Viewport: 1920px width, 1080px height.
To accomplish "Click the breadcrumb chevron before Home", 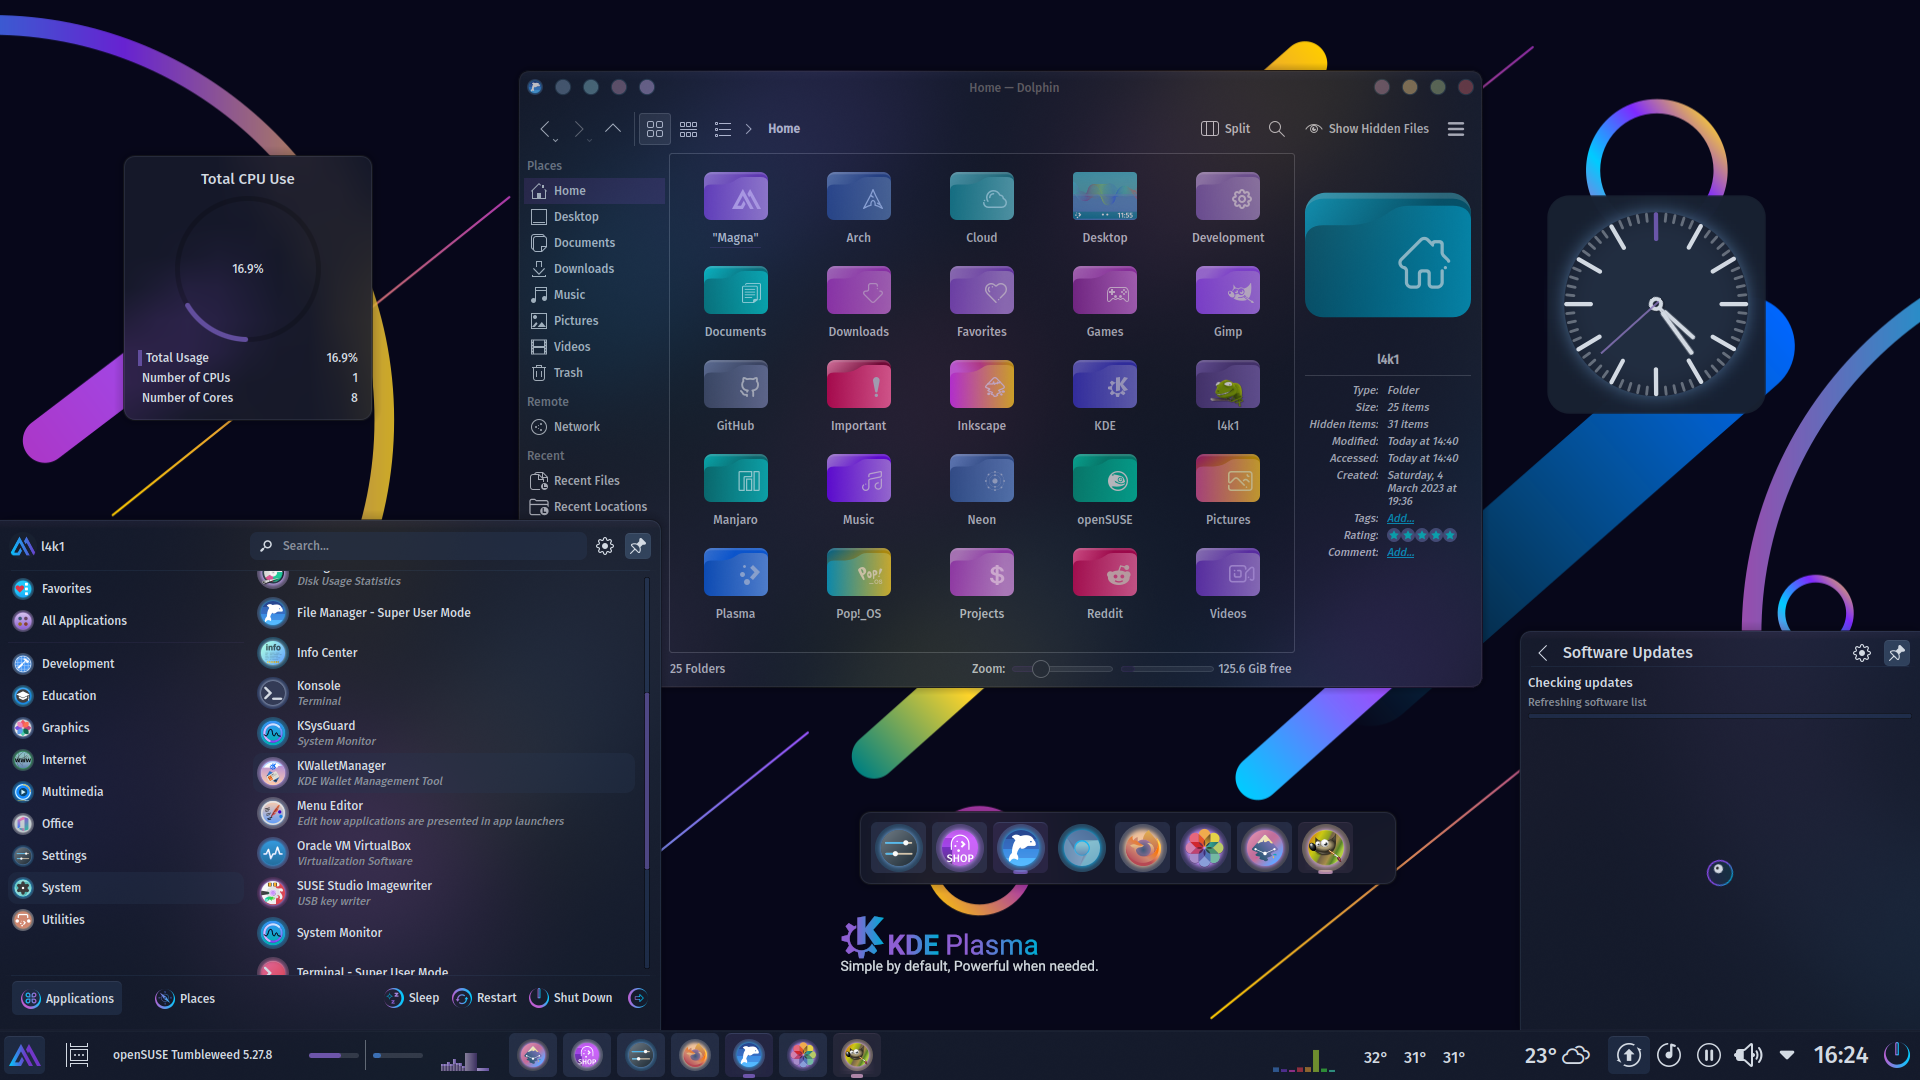I will tap(748, 129).
